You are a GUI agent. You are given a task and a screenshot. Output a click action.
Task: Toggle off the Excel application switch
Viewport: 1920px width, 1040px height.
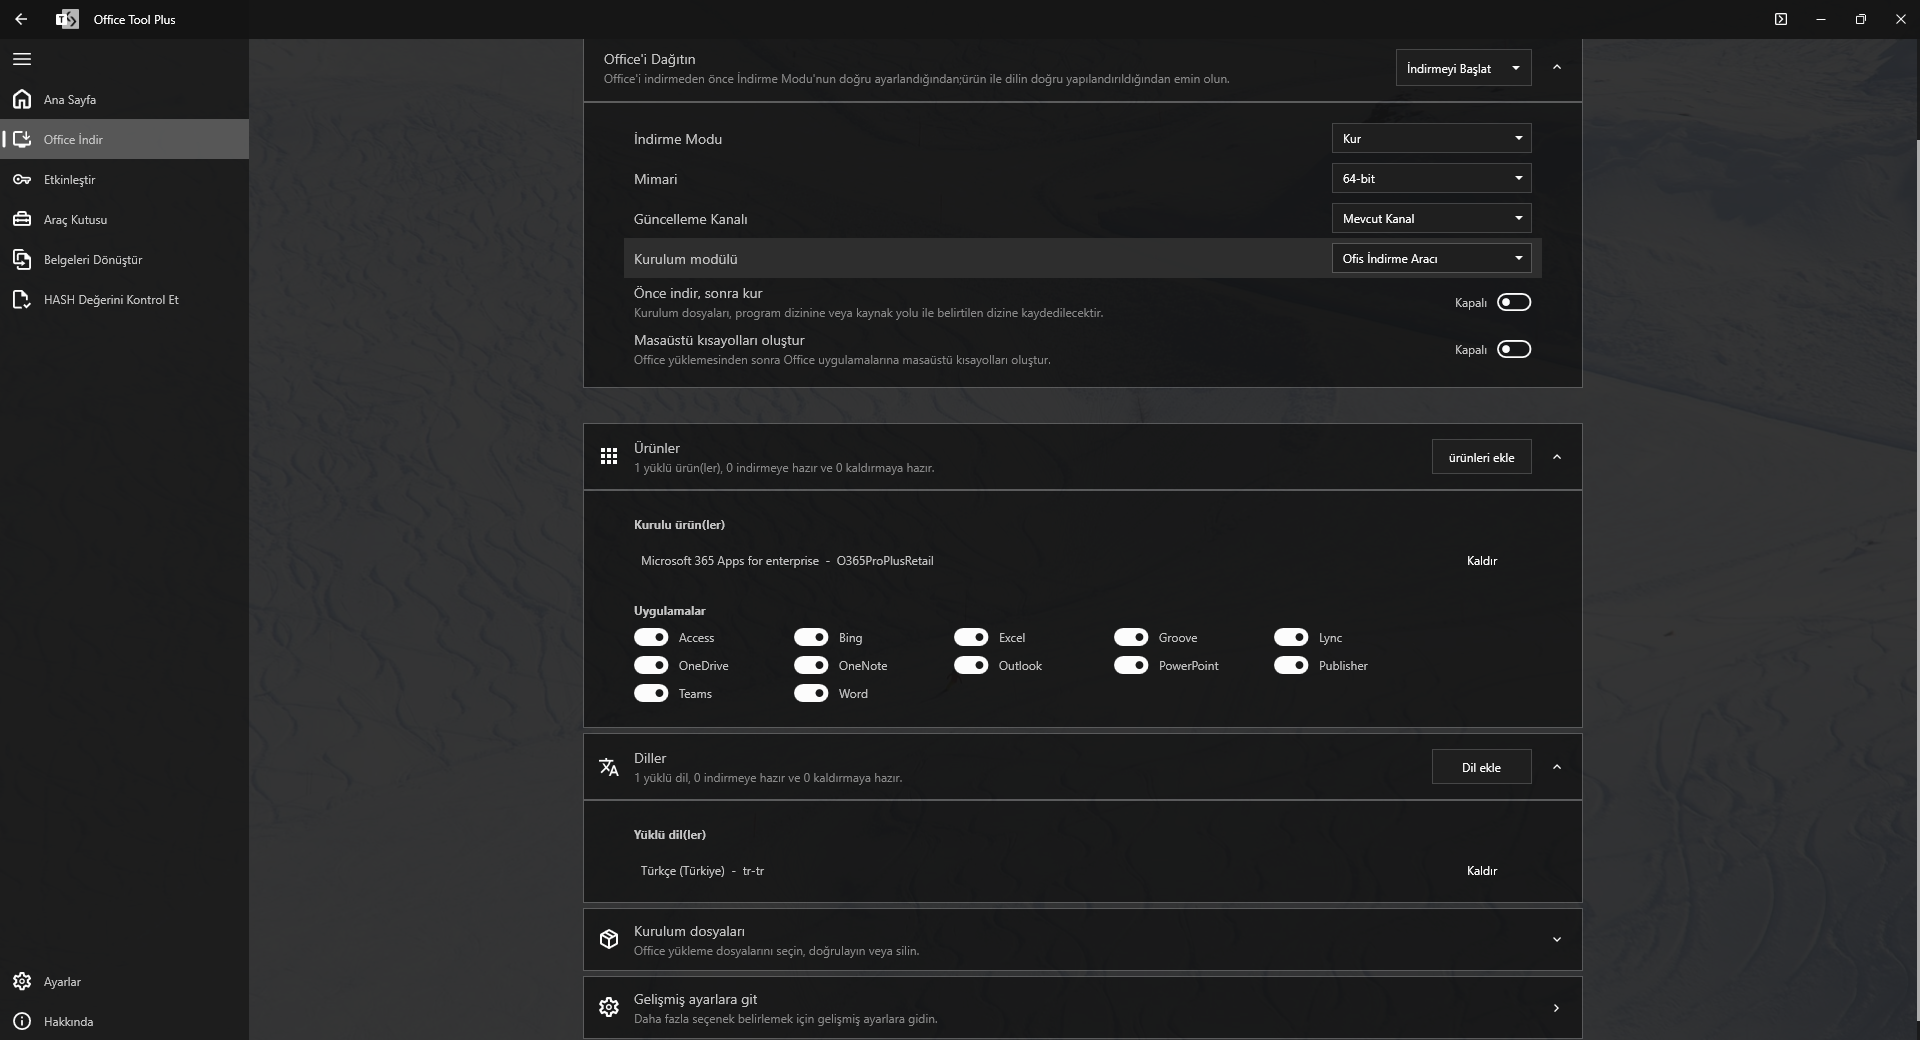point(971,637)
